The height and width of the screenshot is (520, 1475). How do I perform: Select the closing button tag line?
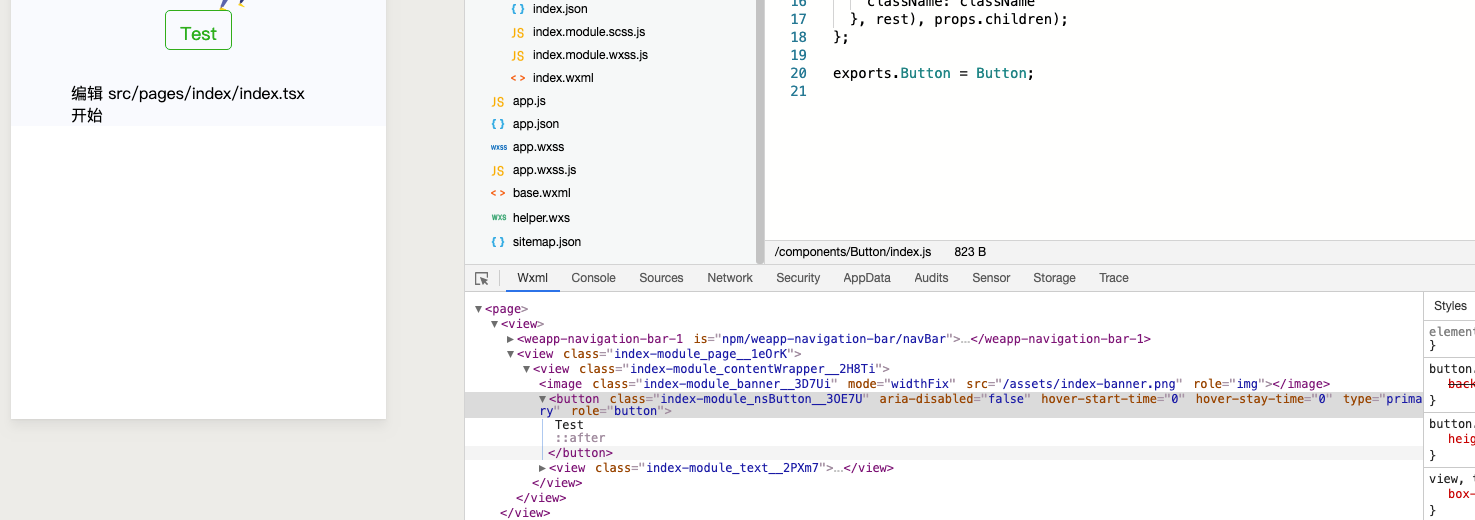tap(580, 453)
